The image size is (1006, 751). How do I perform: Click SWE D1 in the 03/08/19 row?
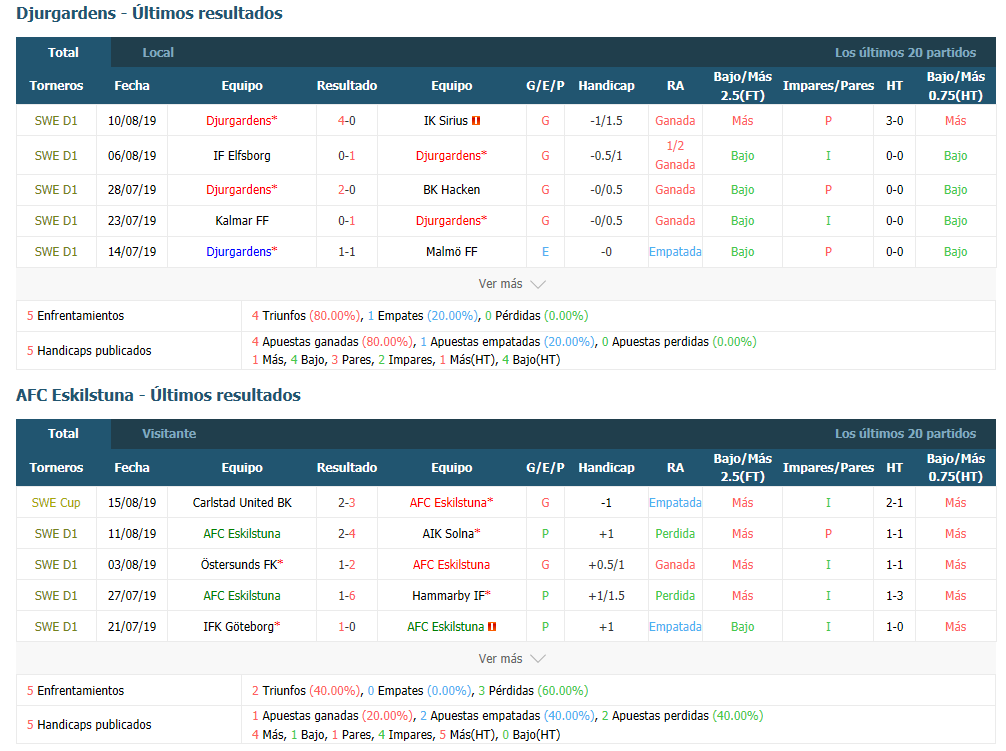(x=56, y=565)
